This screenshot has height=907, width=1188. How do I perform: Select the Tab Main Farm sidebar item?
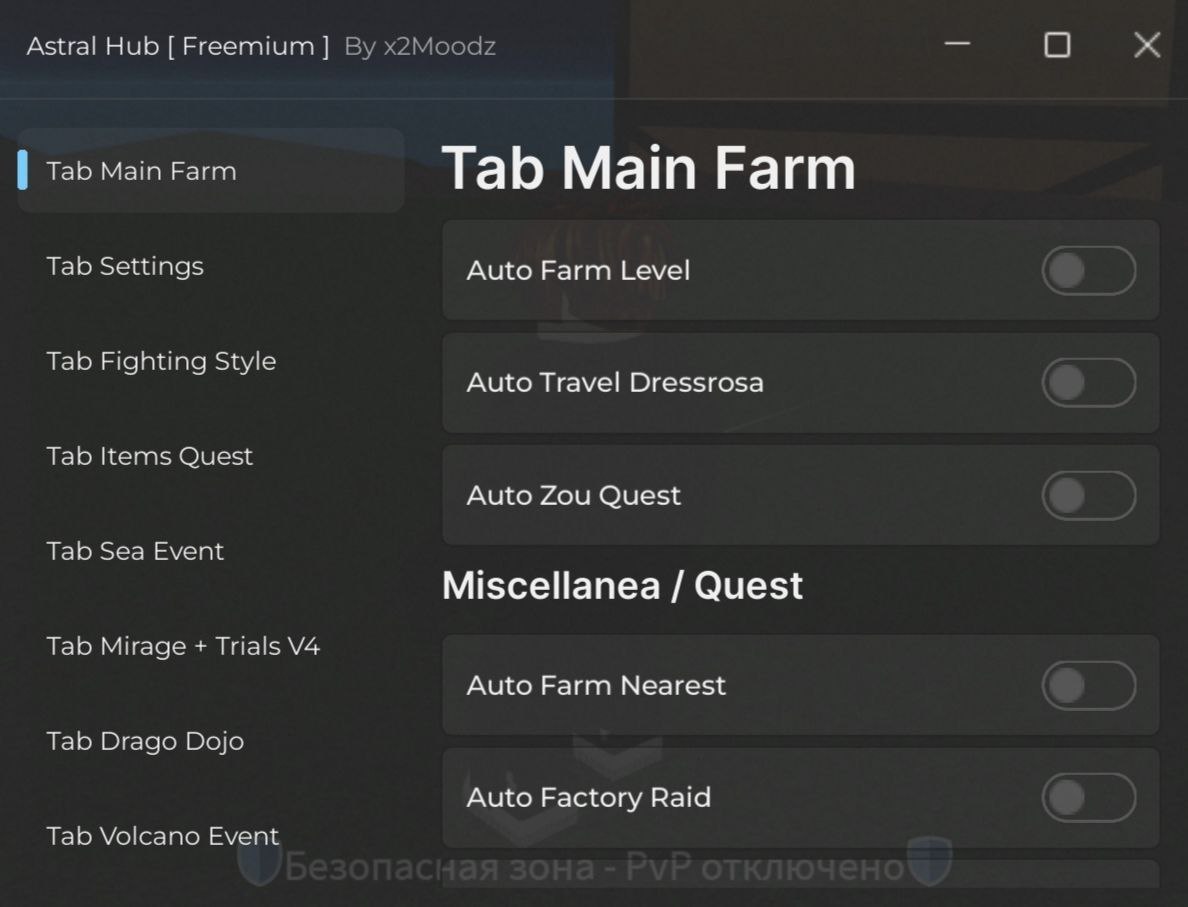141,171
